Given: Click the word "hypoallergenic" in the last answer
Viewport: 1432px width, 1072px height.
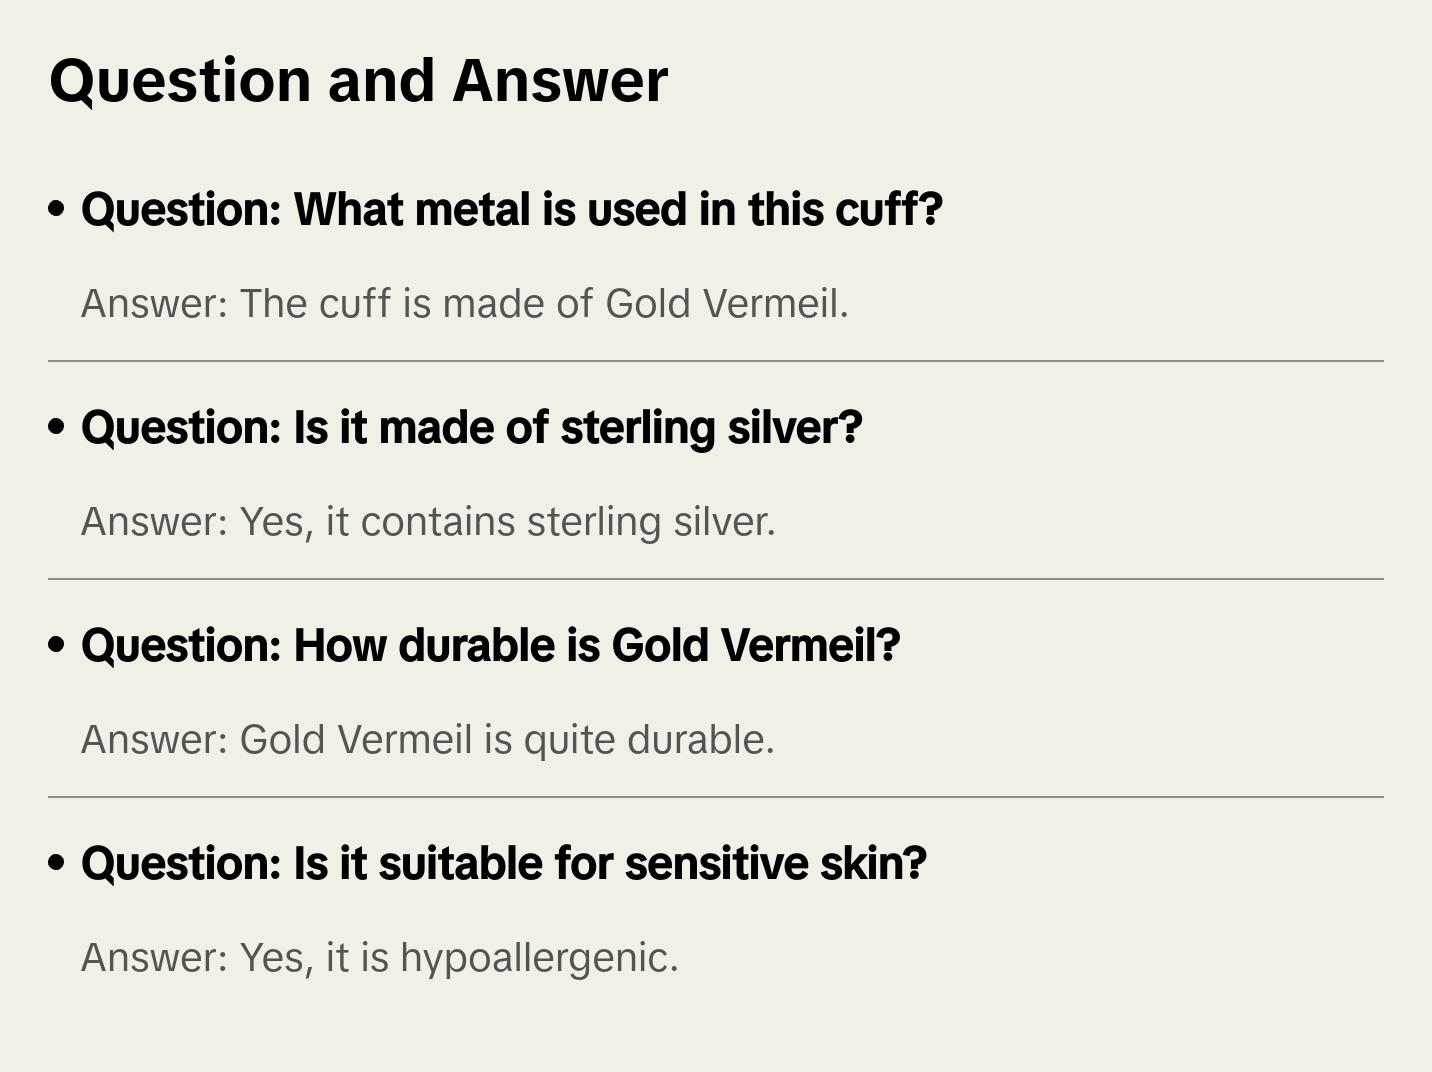Looking at the screenshot, I should (x=534, y=958).
